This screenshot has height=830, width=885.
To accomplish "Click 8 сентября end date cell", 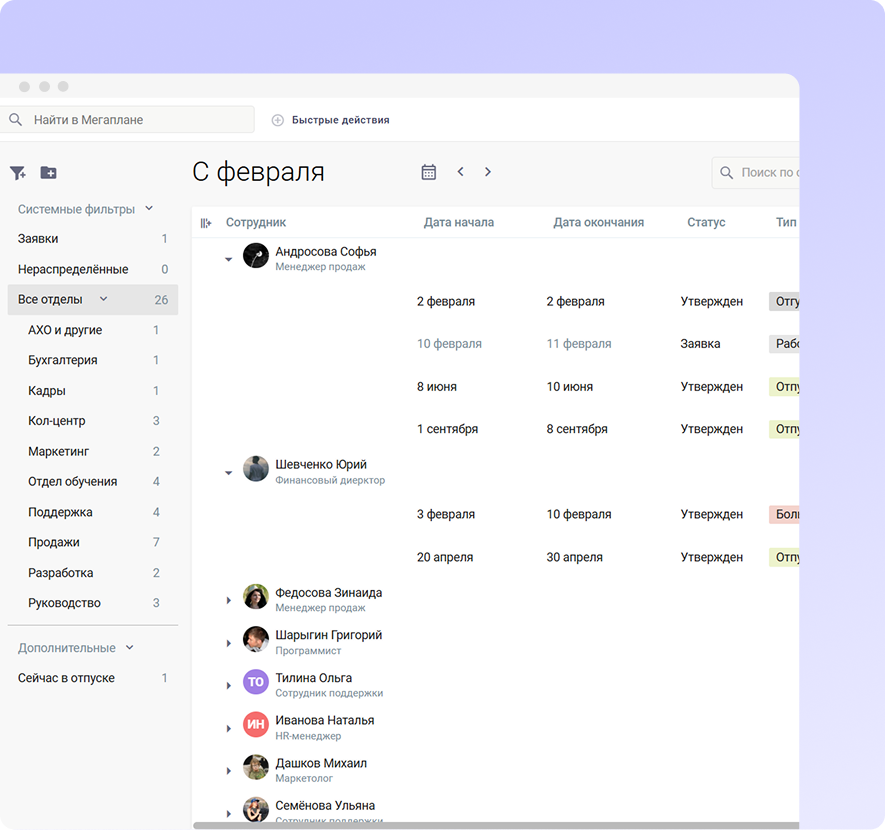I will click(577, 429).
